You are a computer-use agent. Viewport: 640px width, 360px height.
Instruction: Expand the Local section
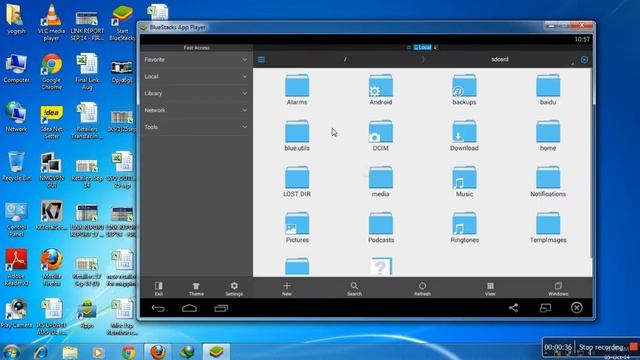pyautogui.click(x=196, y=76)
